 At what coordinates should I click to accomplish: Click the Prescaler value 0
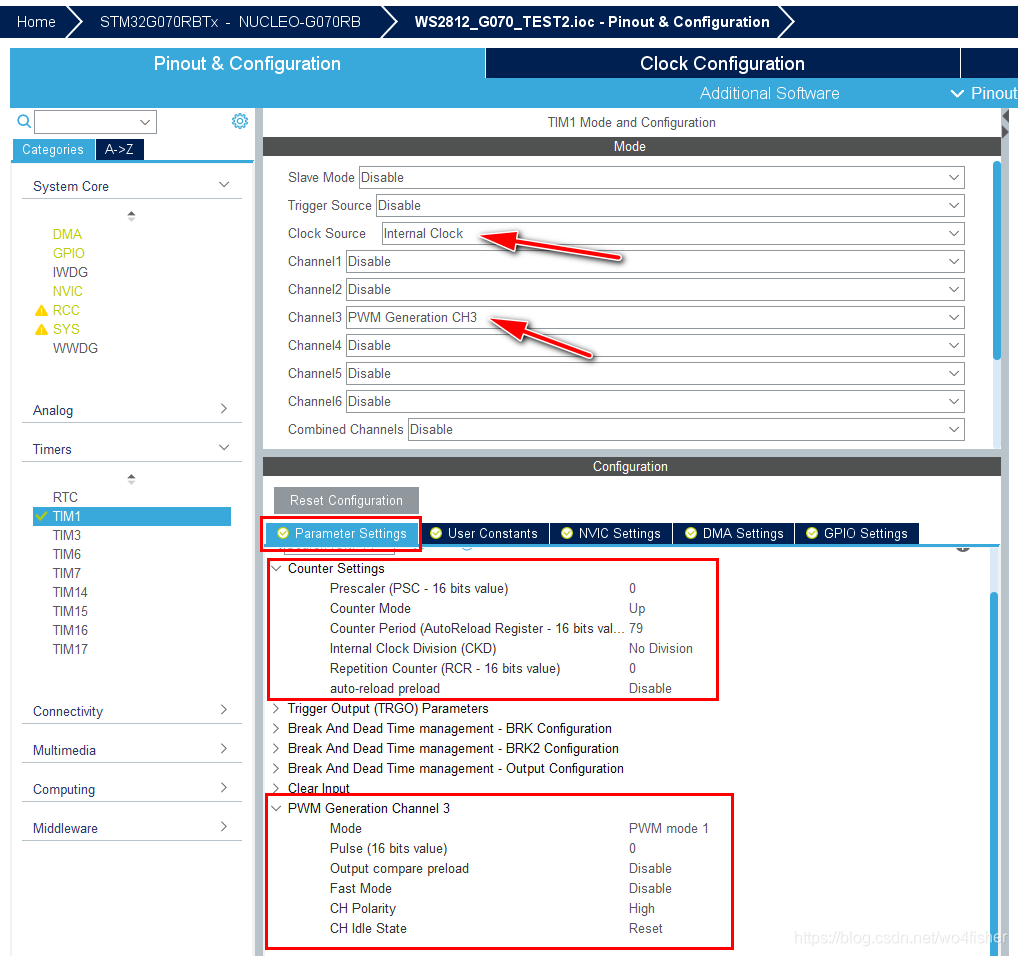[632, 589]
